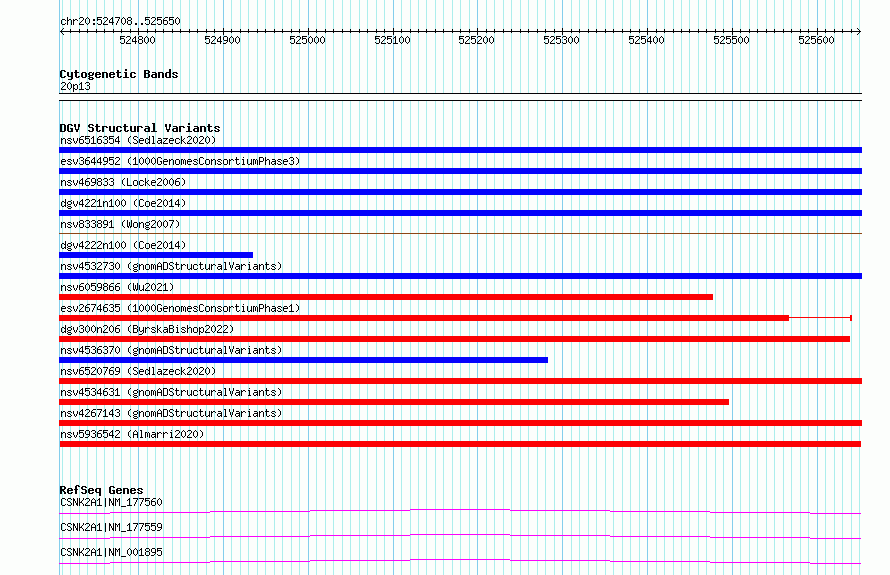Click the 525600 ruler tick label
The image size is (890, 575).
[816, 40]
